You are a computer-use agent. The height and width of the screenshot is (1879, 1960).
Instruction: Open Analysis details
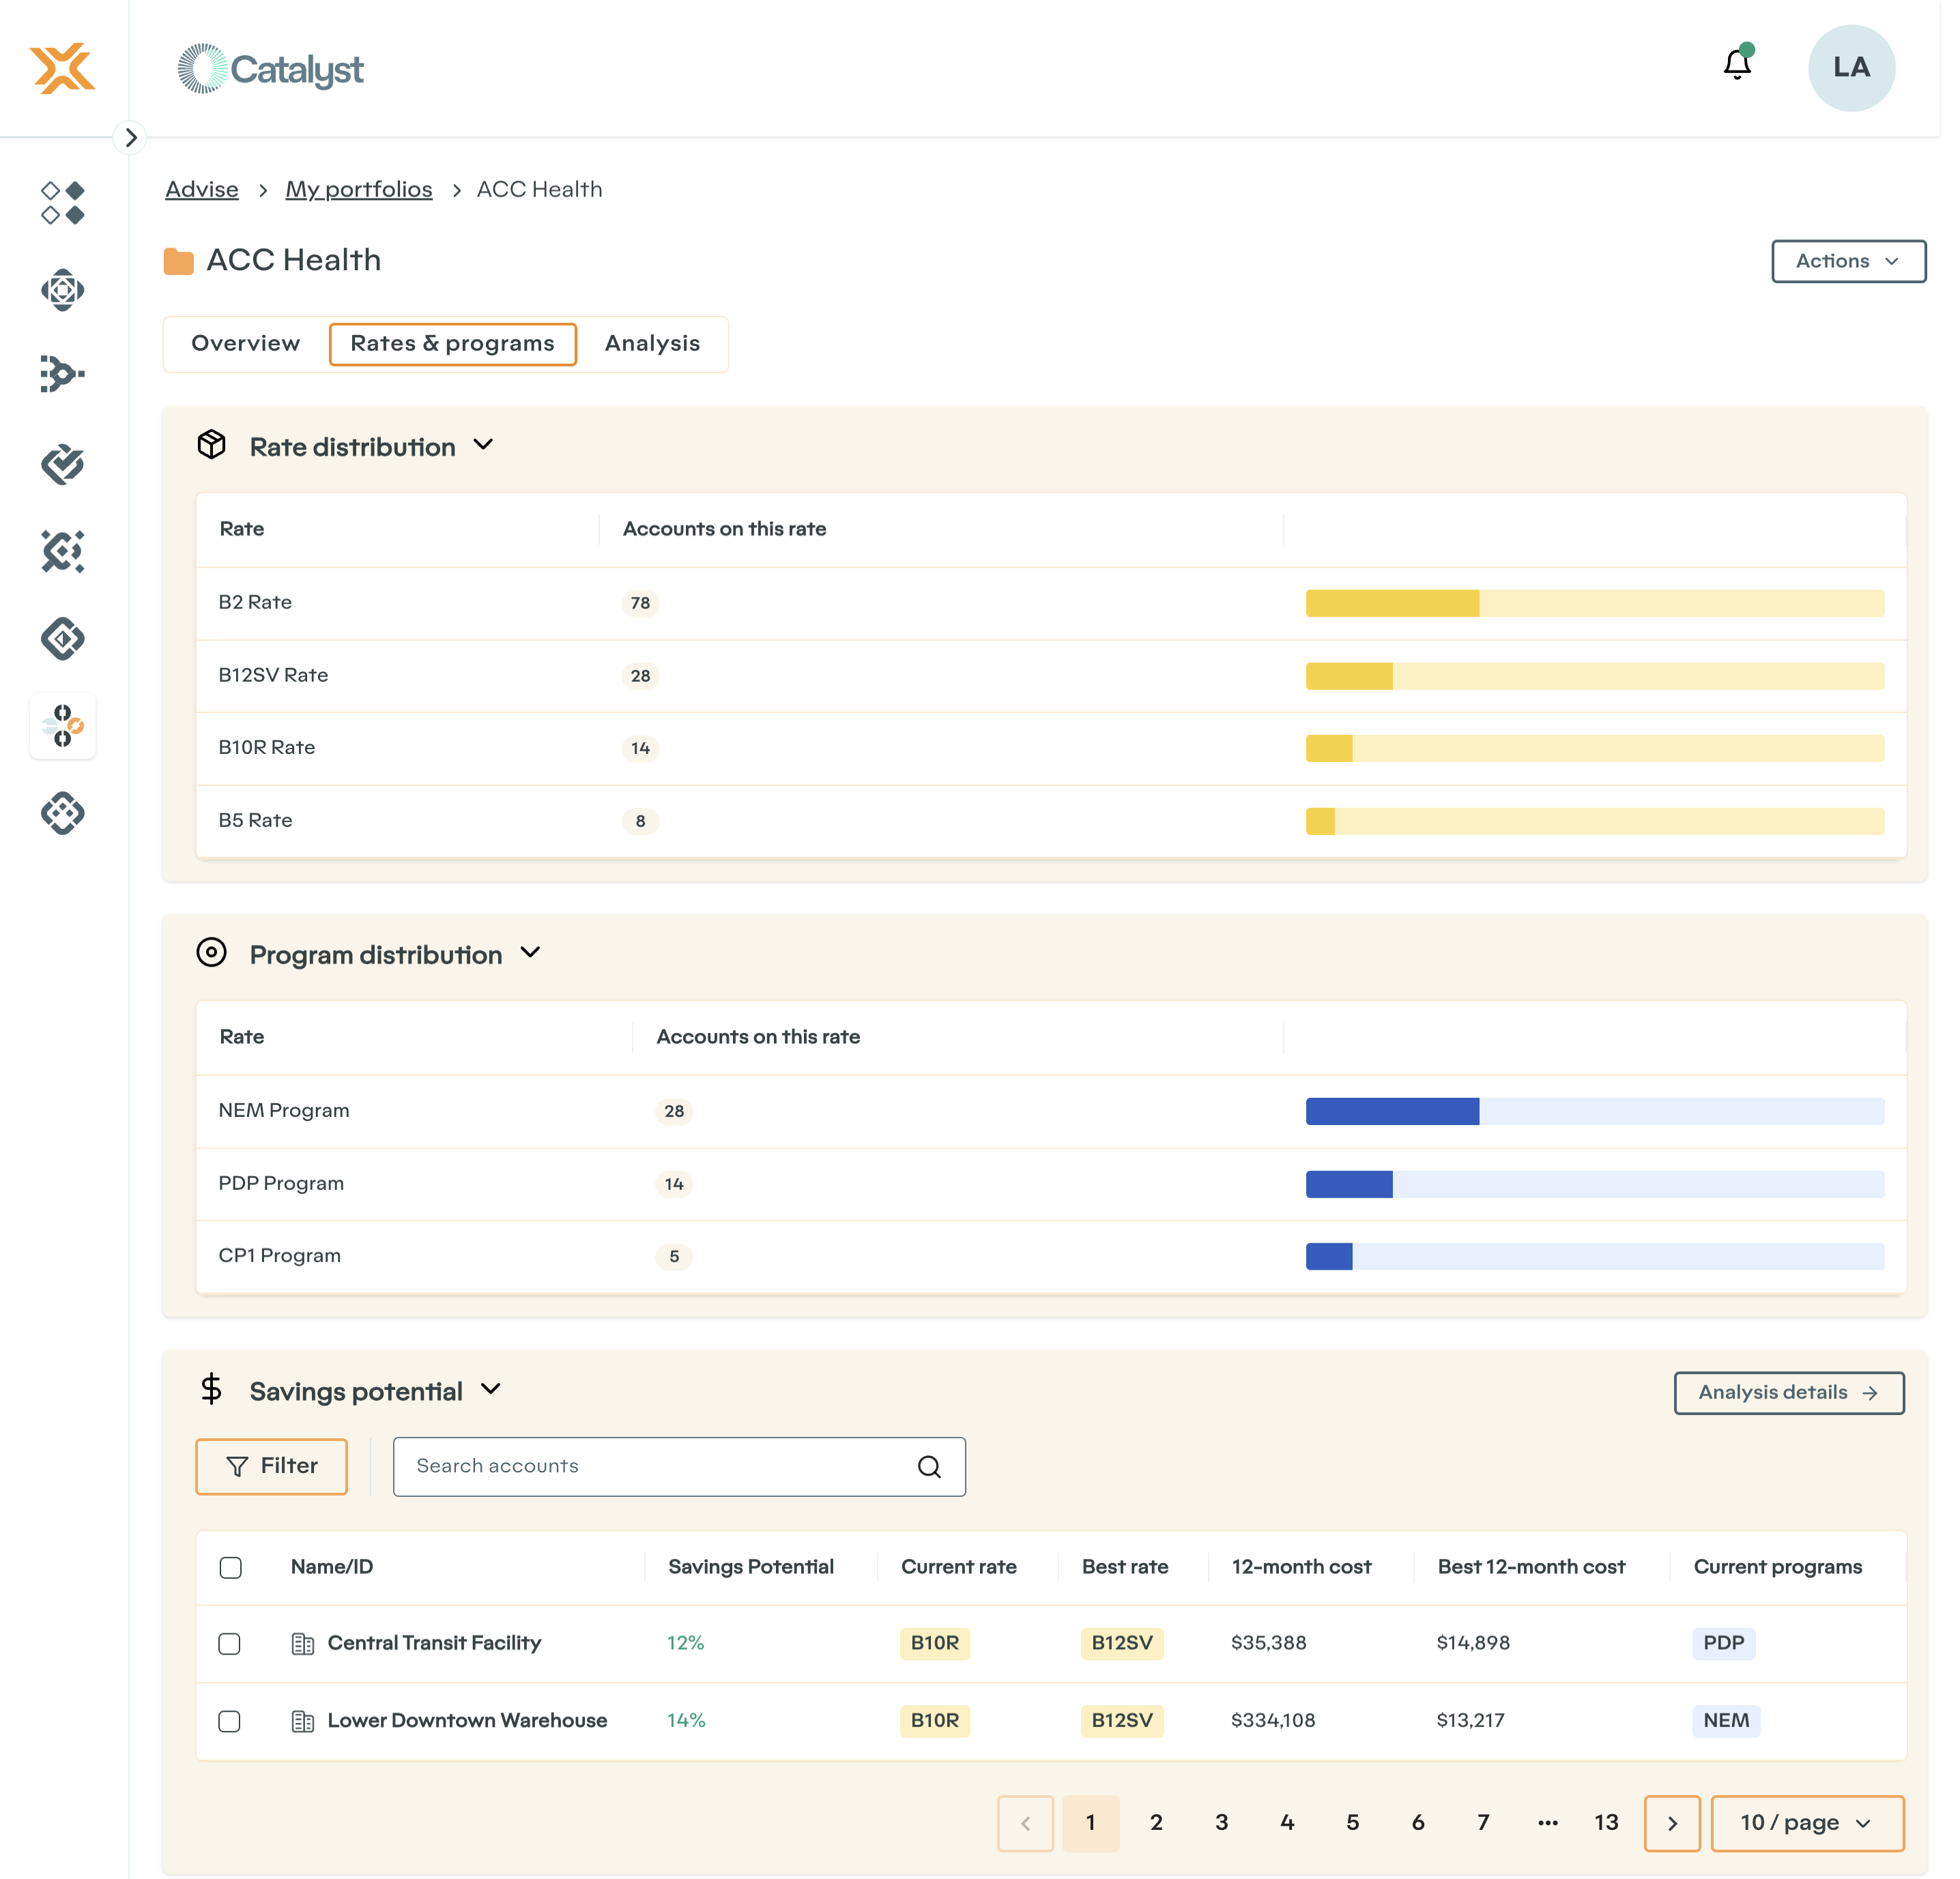(1789, 1393)
